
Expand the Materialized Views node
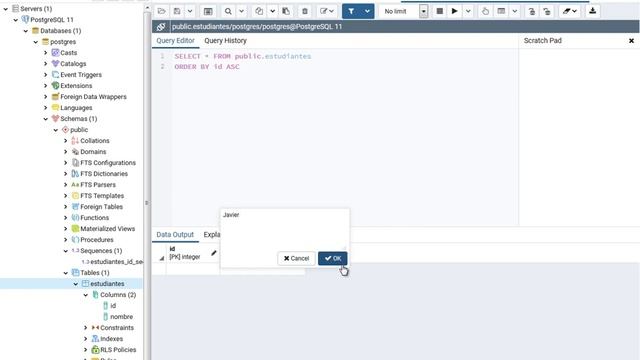click(66, 229)
